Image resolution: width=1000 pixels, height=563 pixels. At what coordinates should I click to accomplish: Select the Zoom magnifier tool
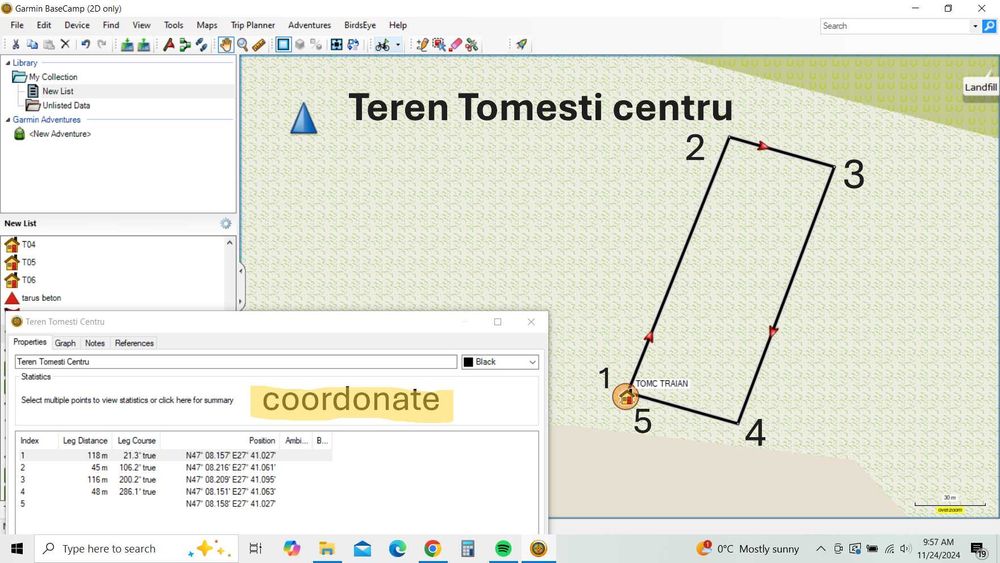pyautogui.click(x=242, y=45)
